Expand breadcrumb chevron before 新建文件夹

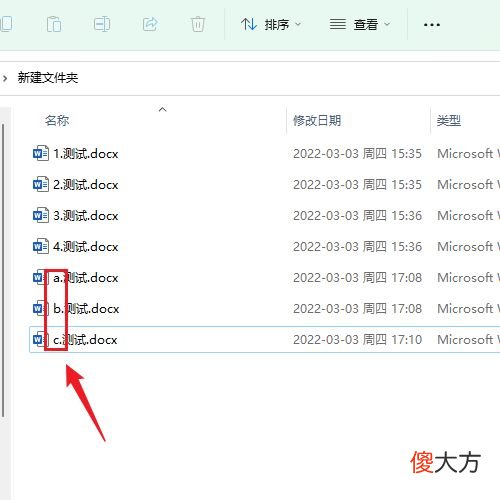point(5,79)
